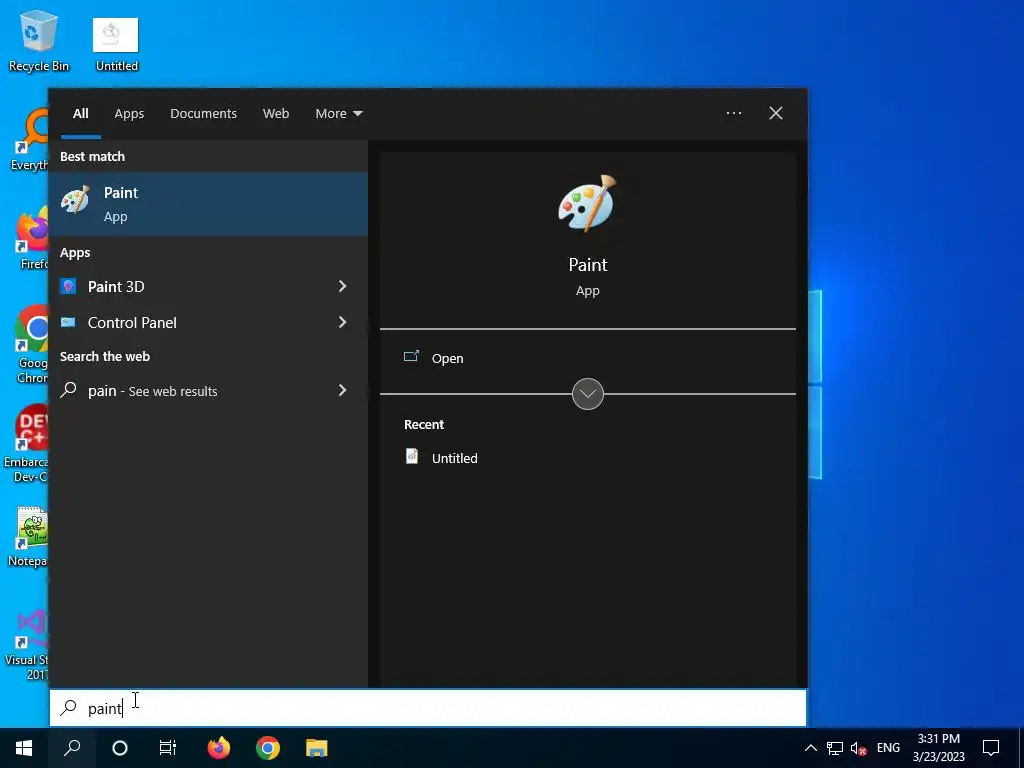Launch Firefox from the taskbar
Viewport: 1024px width, 768px height.
click(x=219, y=748)
